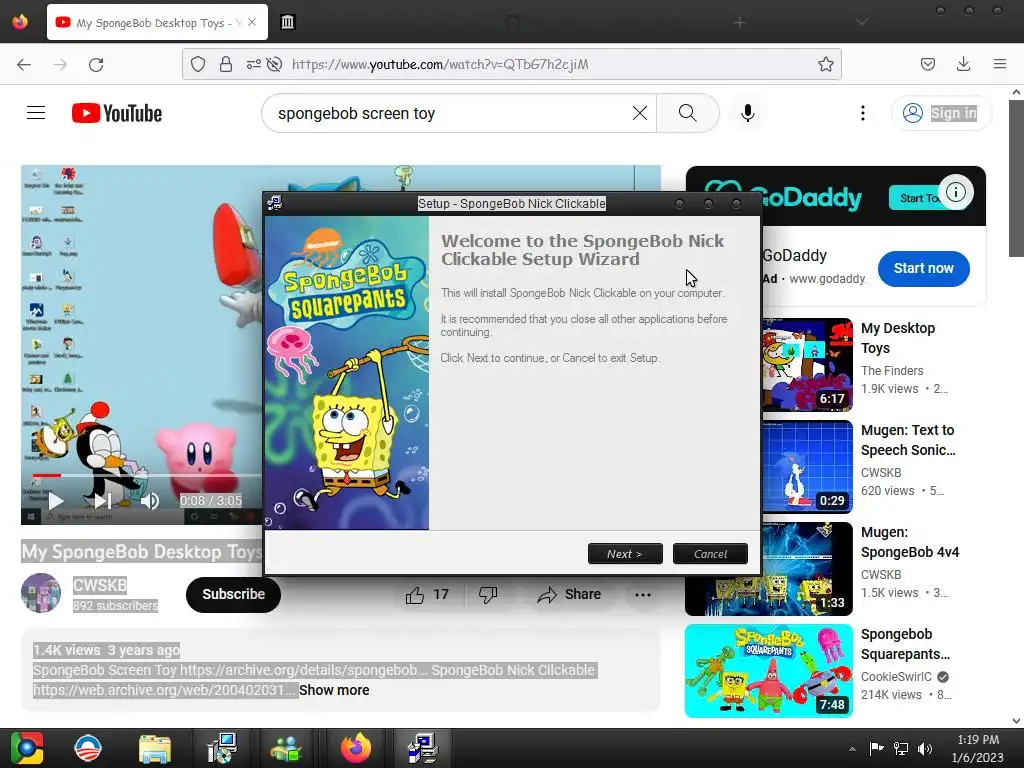
Task: Reload the page with the refresh icon
Action: 96,64
